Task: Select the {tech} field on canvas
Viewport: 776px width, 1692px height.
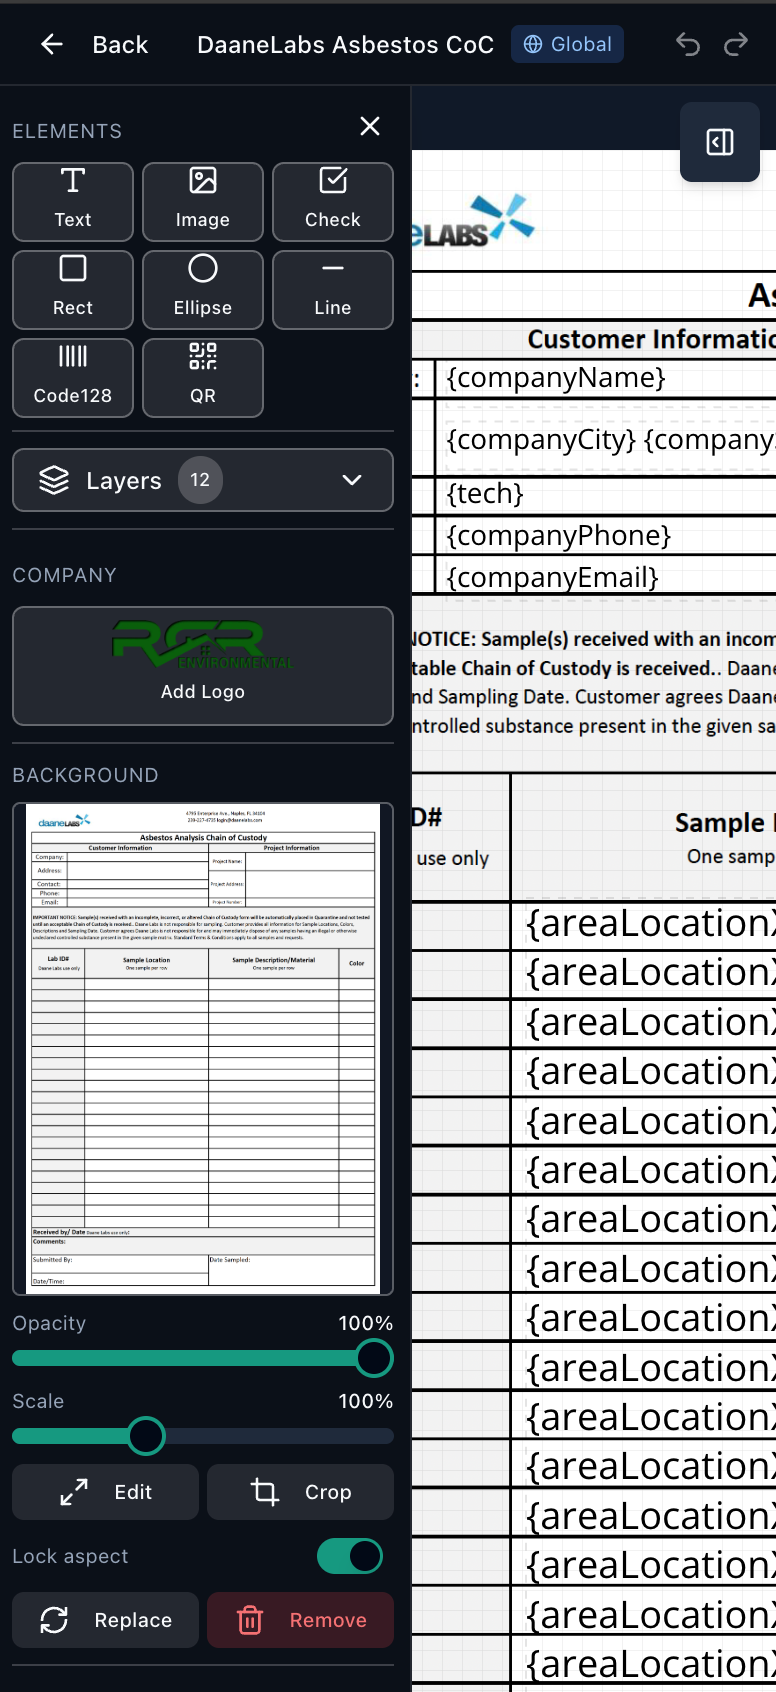Action: [485, 494]
